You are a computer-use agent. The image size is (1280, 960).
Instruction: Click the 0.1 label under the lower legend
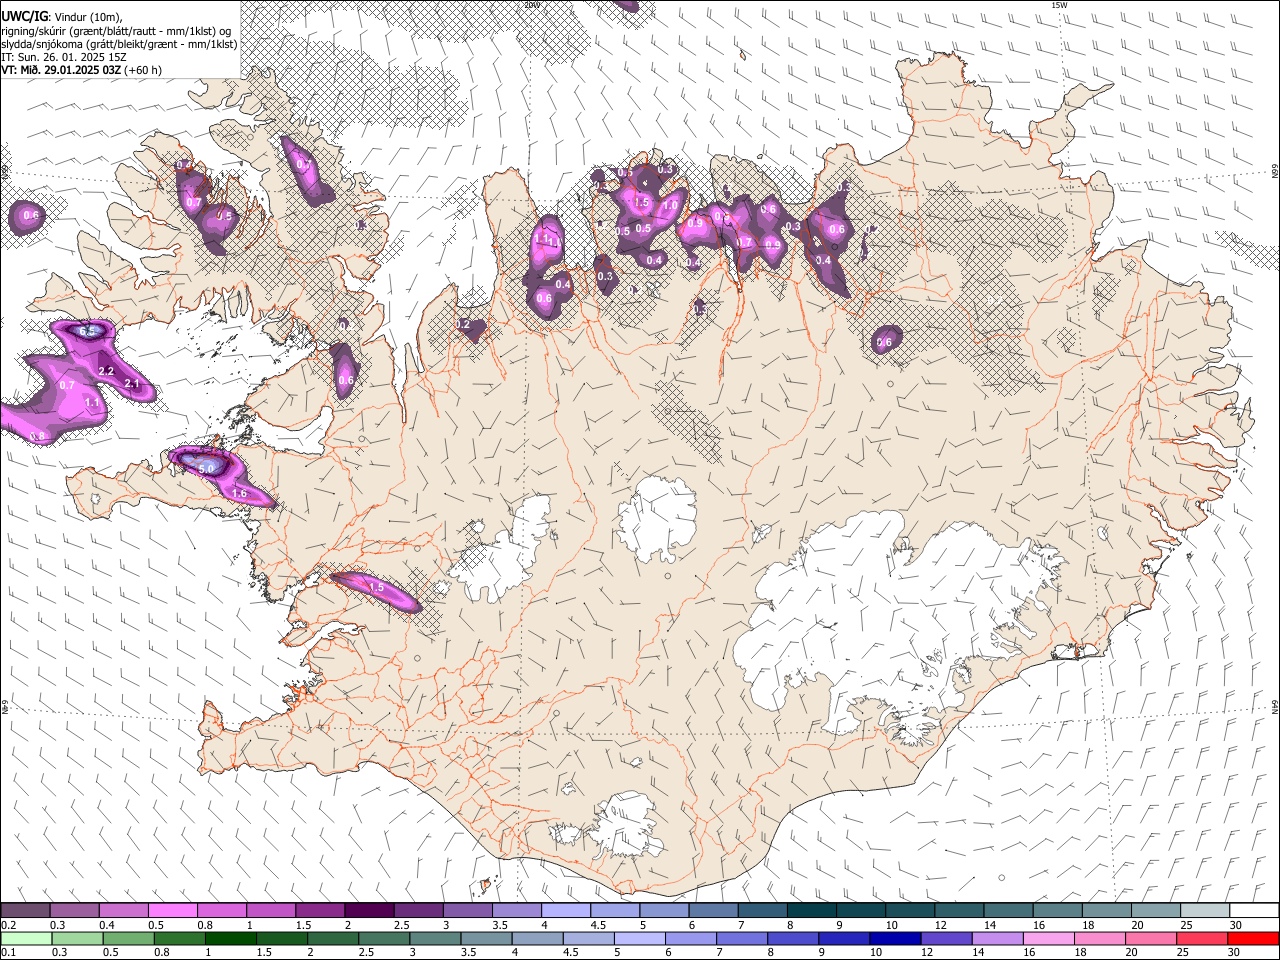[x=8, y=953]
